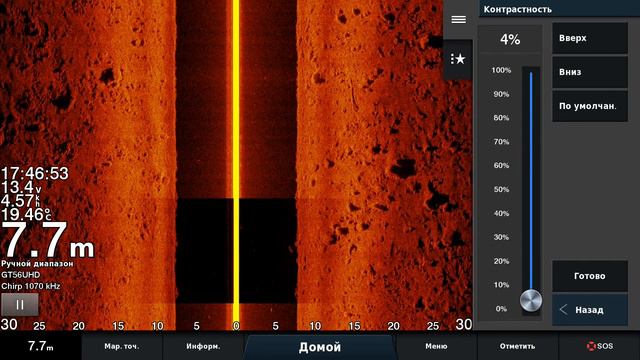This screenshot has height=360, width=640.
Task: Reset contrast with По умолчан. button
Action: click(590, 106)
